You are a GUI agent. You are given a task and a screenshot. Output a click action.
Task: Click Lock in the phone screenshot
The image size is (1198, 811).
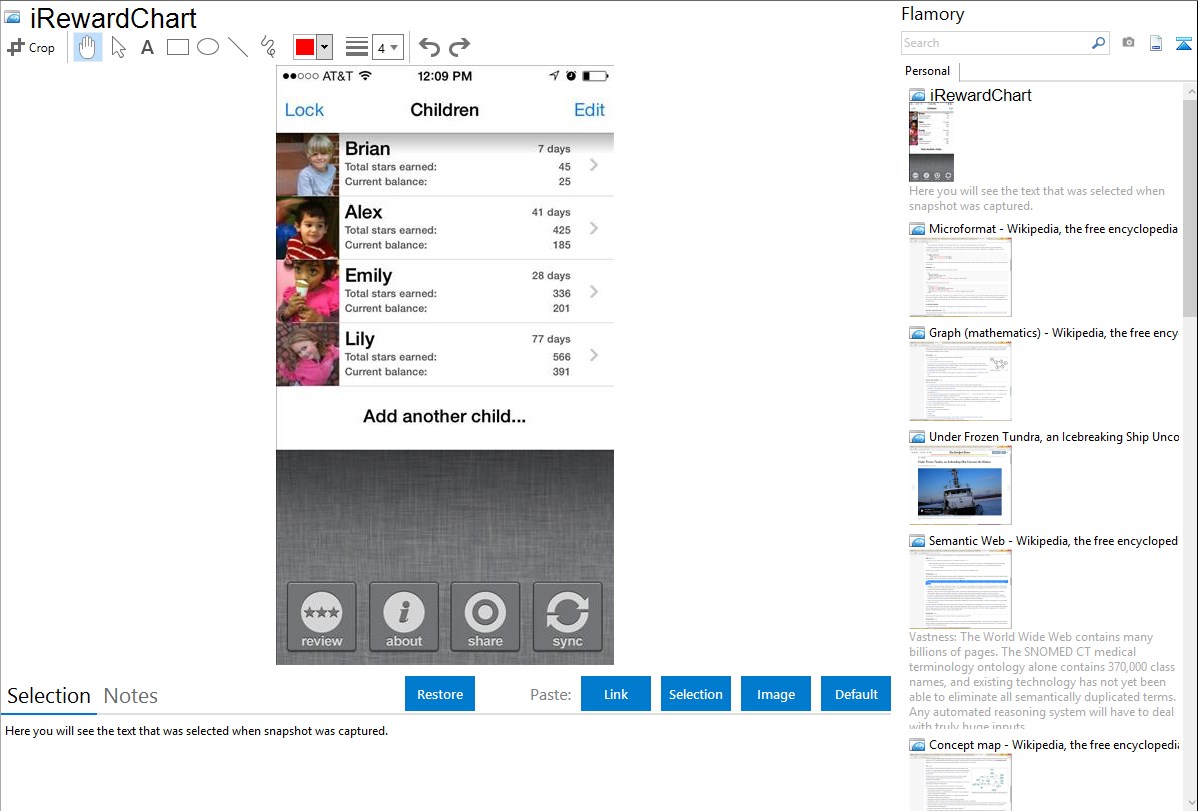pyautogui.click(x=304, y=110)
